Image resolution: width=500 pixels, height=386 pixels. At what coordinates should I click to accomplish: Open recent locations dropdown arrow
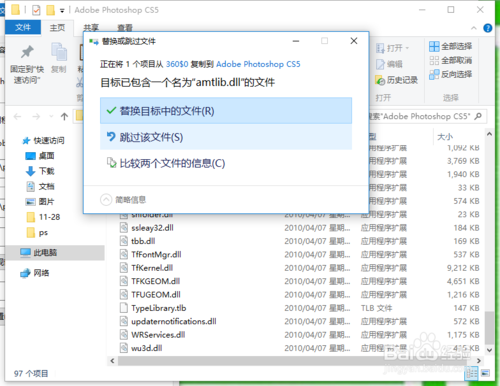(51, 117)
